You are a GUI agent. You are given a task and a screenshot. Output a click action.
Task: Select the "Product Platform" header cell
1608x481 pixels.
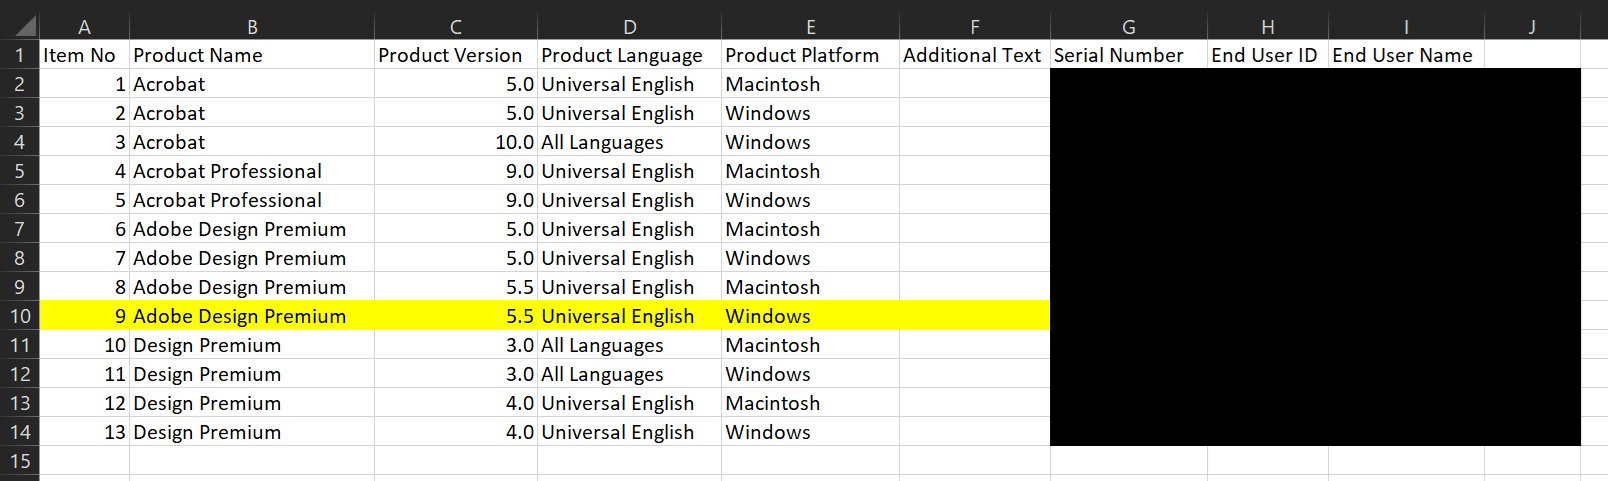click(809, 55)
